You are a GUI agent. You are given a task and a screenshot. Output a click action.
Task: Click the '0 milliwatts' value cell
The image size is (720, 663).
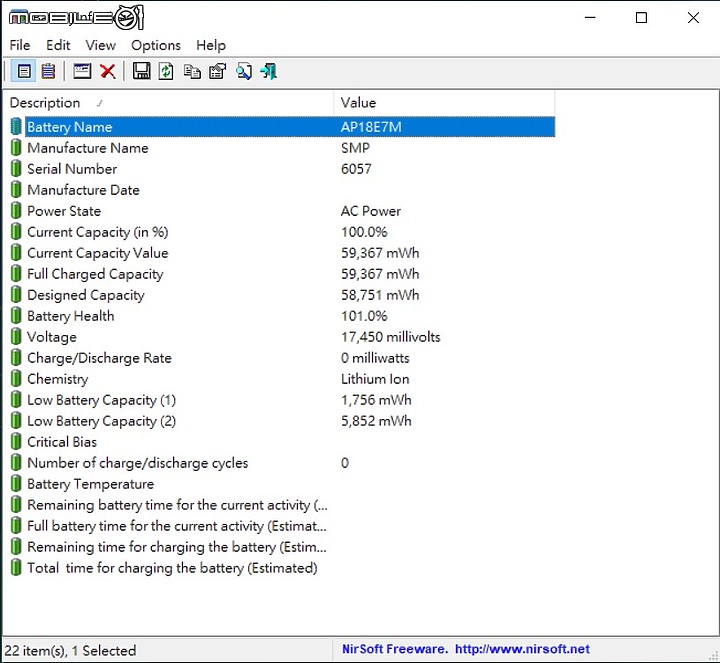pos(375,358)
